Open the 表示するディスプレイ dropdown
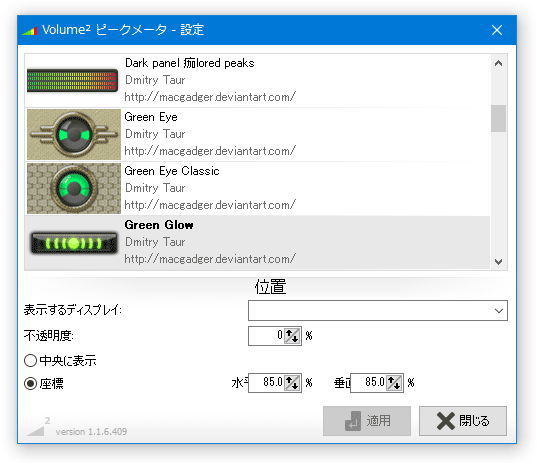The image size is (537, 463). tap(378, 311)
